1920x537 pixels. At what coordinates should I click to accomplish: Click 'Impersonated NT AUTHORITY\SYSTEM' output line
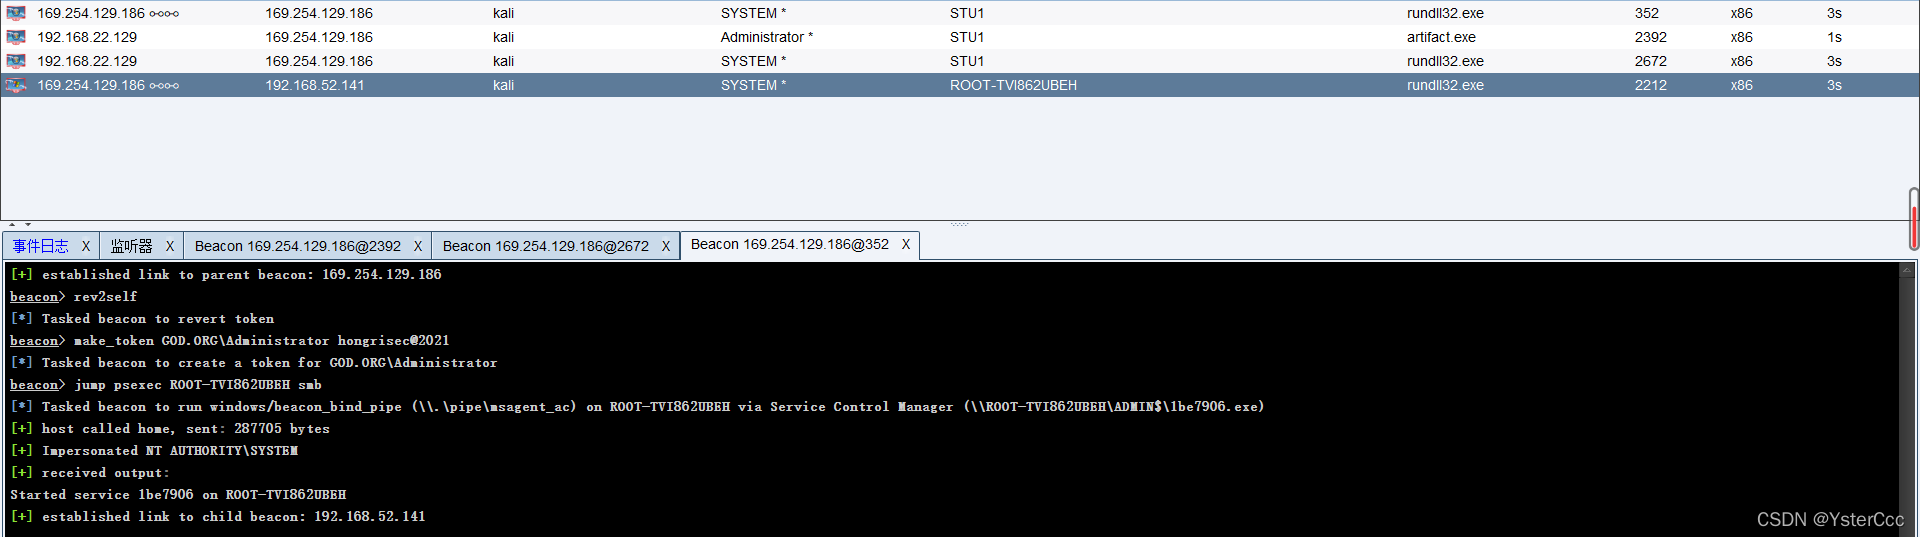(x=154, y=451)
